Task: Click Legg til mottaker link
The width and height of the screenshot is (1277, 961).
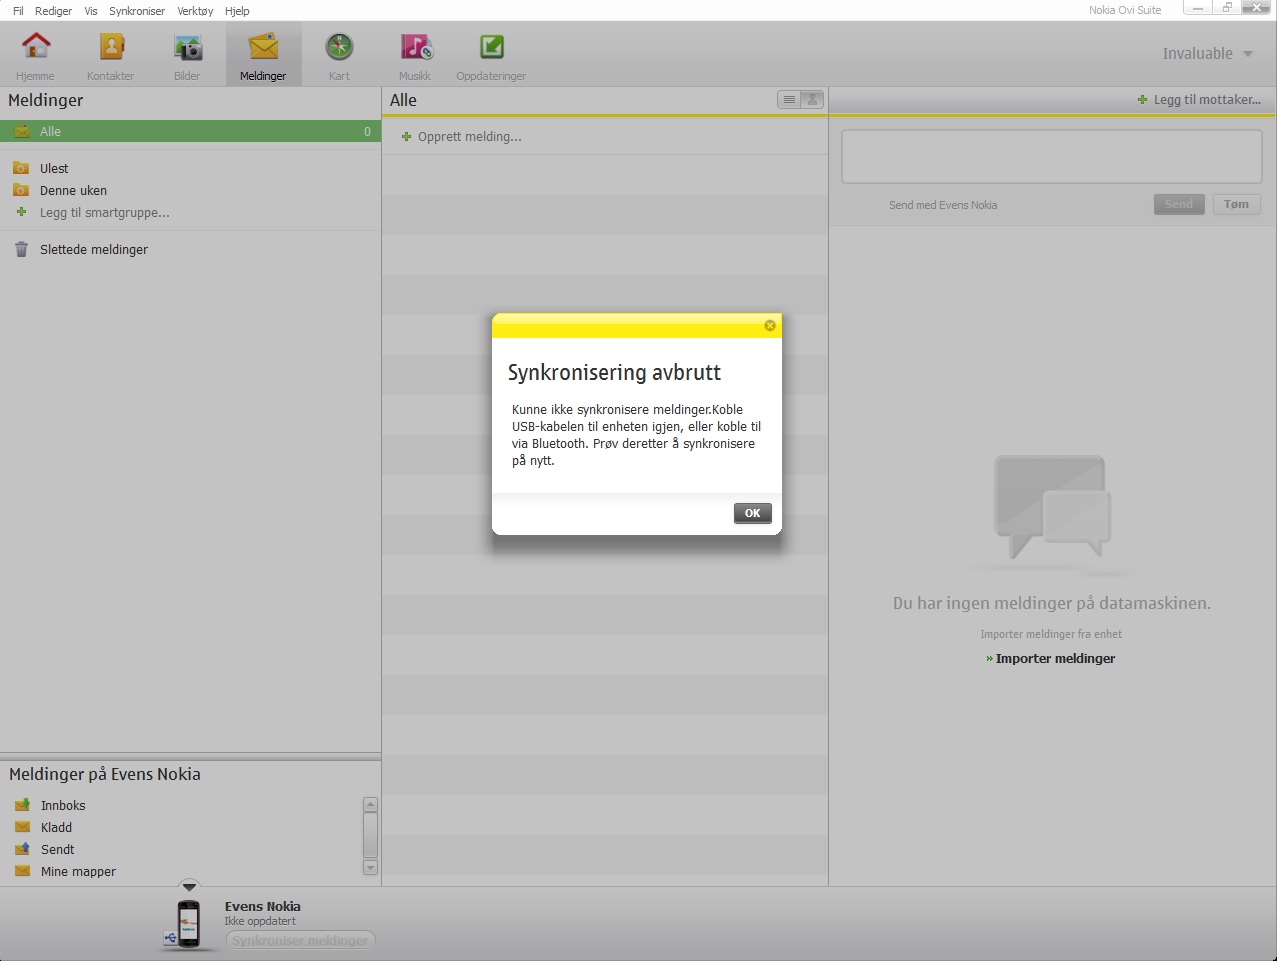Action: pos(1199,100)
